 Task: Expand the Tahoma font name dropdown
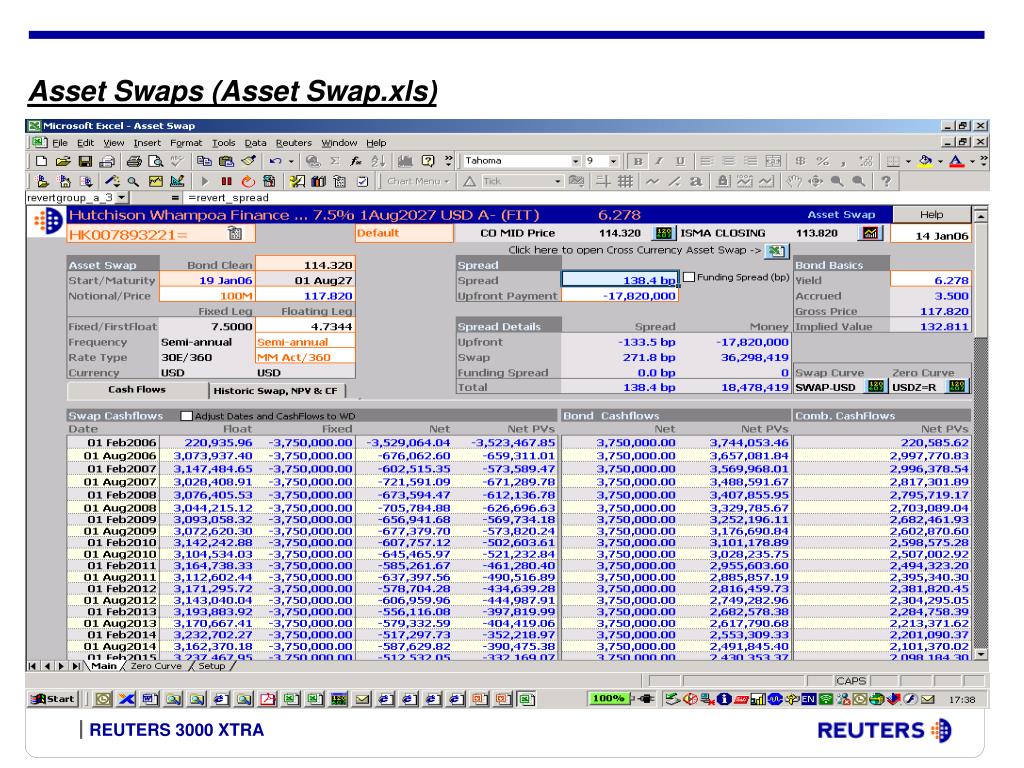[x=575, y=161]
